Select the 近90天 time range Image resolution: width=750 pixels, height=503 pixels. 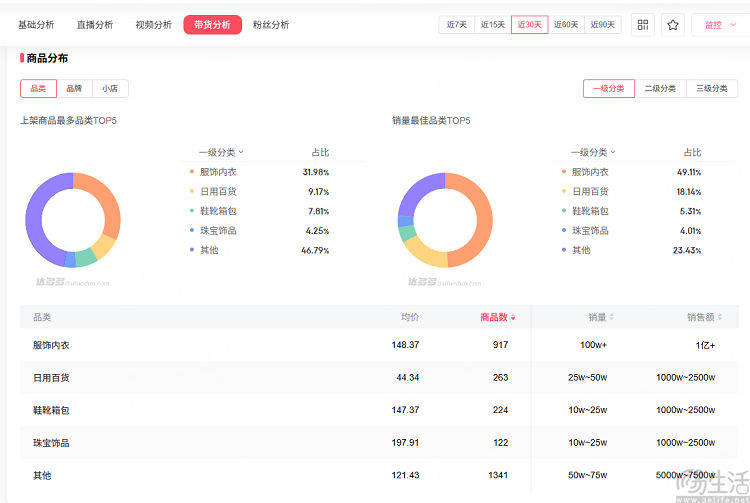[602, 25]
